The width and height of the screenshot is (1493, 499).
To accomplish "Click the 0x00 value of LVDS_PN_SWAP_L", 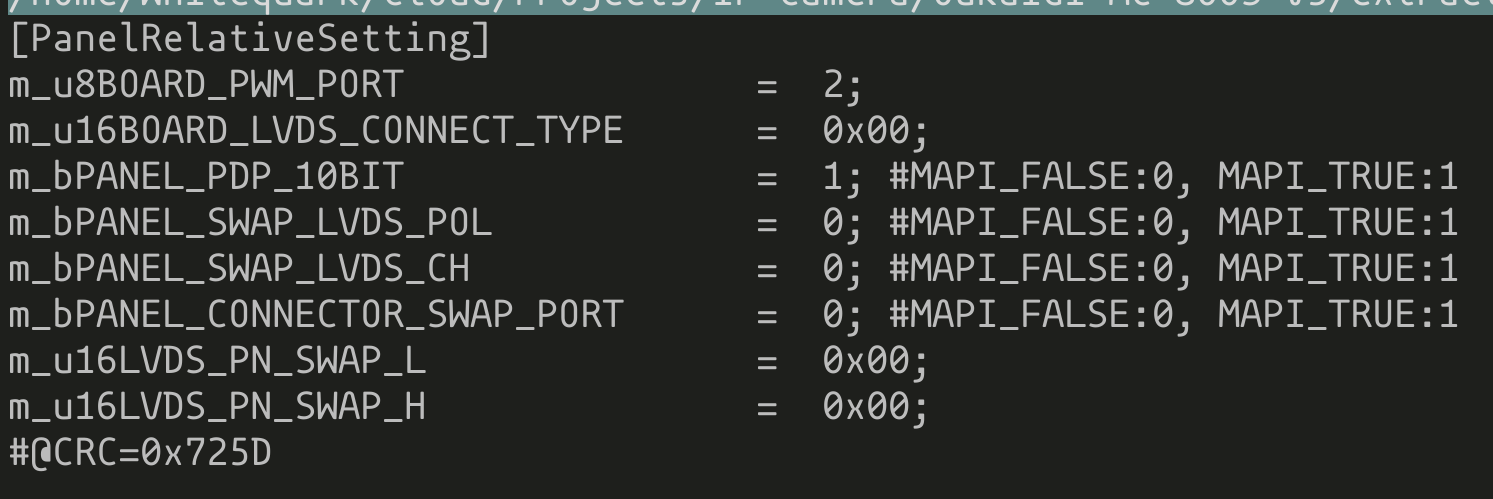I will tap(866, 360).
